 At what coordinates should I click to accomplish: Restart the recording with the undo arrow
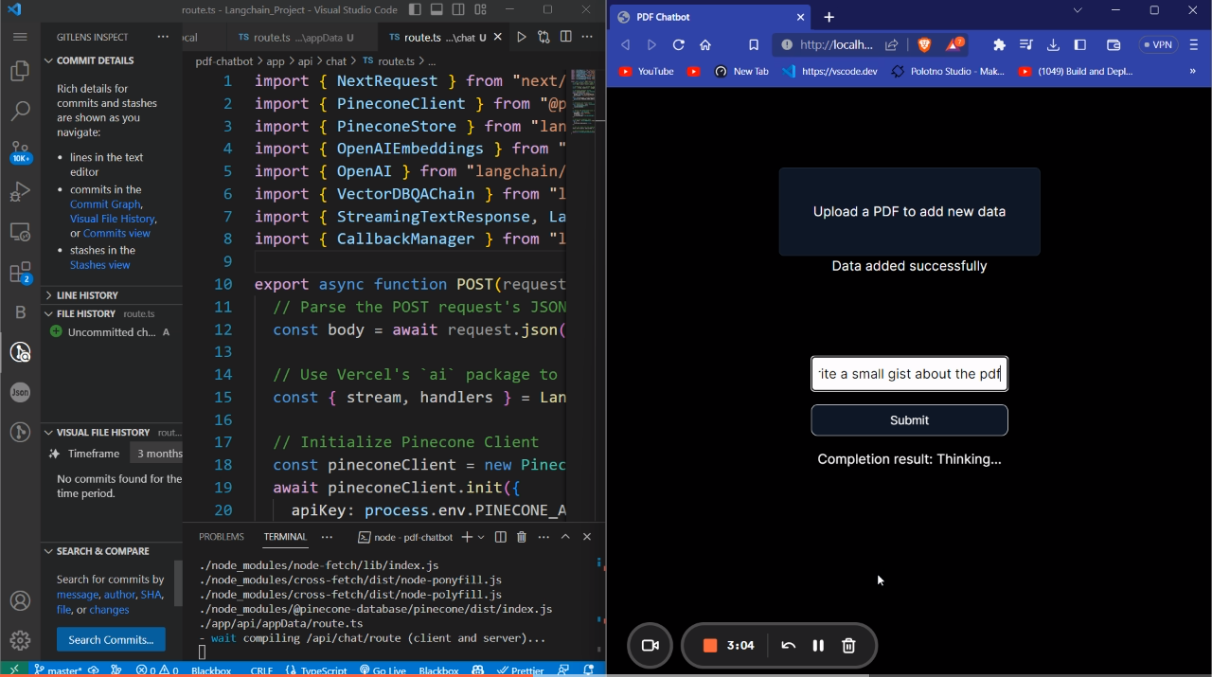coord(788,646)
